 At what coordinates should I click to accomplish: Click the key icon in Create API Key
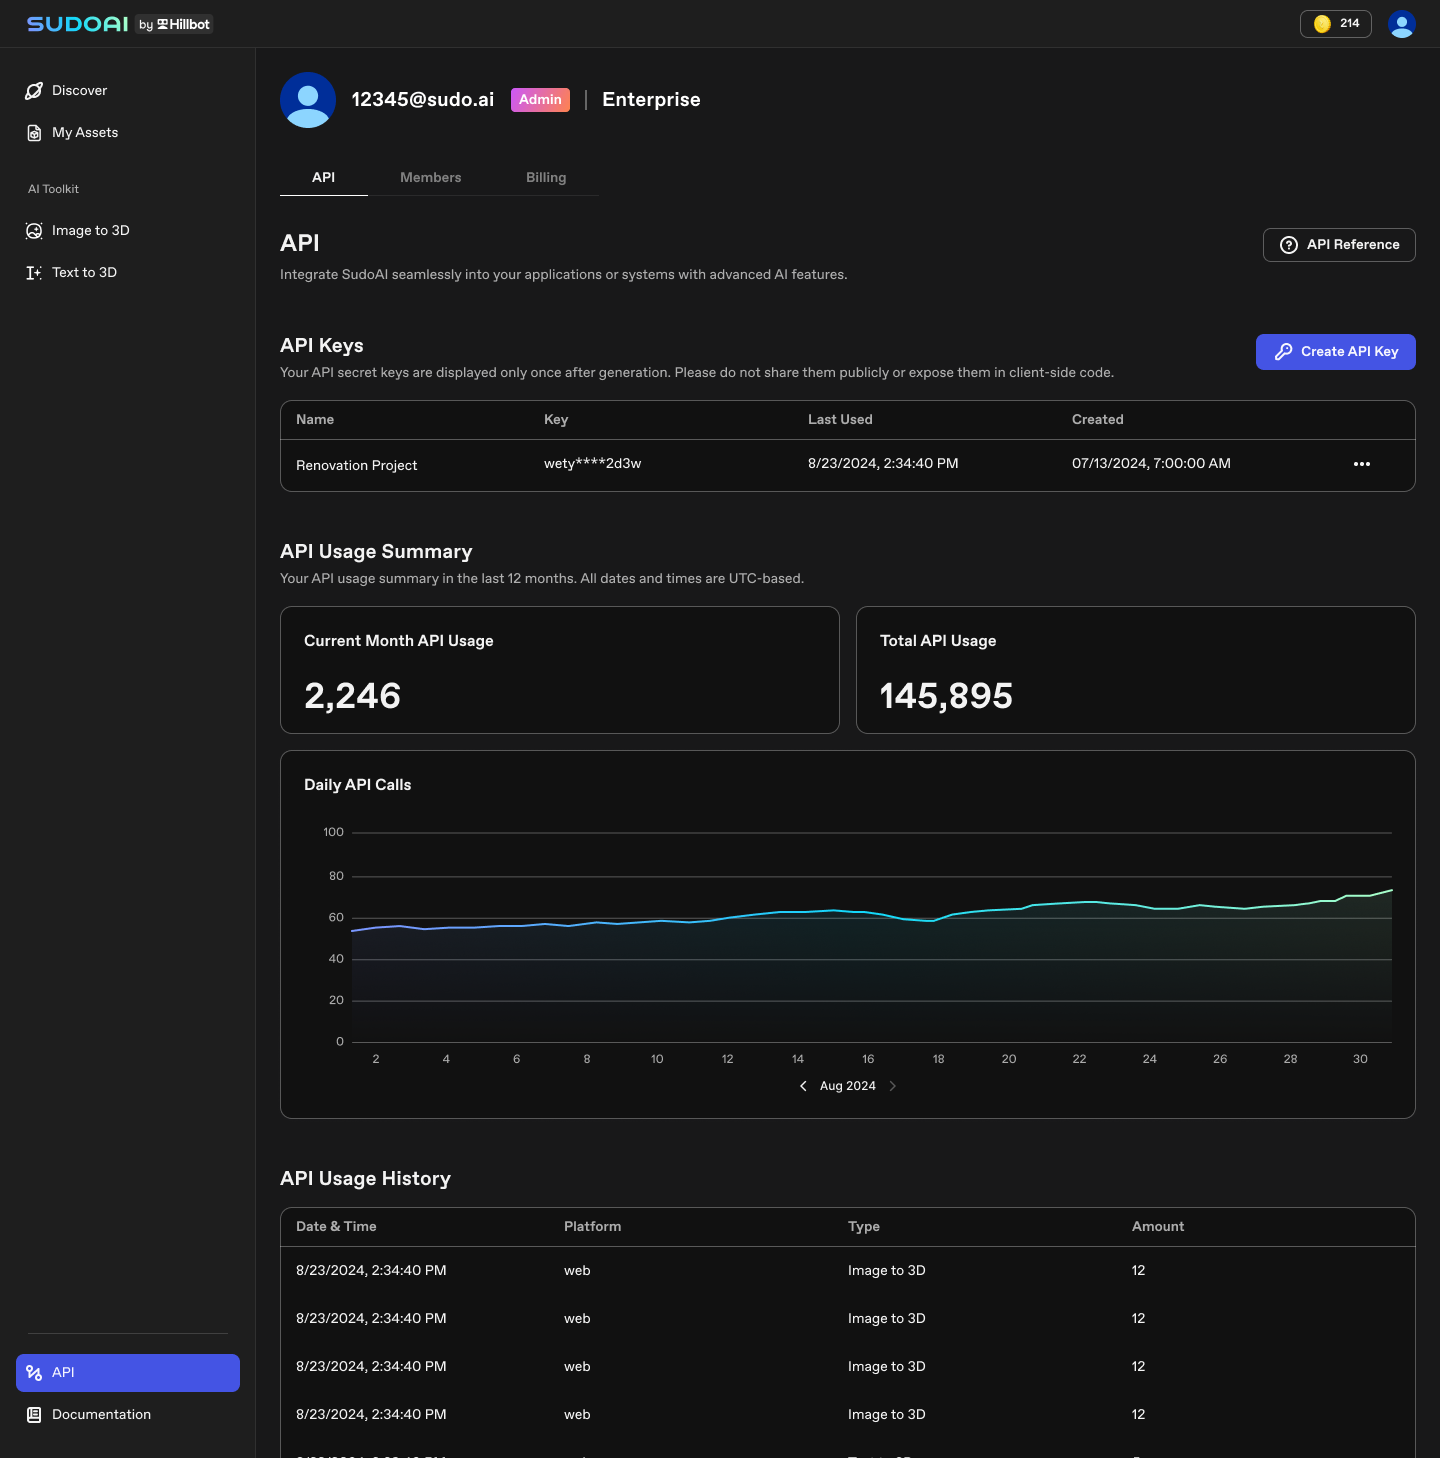point(1283,352)
